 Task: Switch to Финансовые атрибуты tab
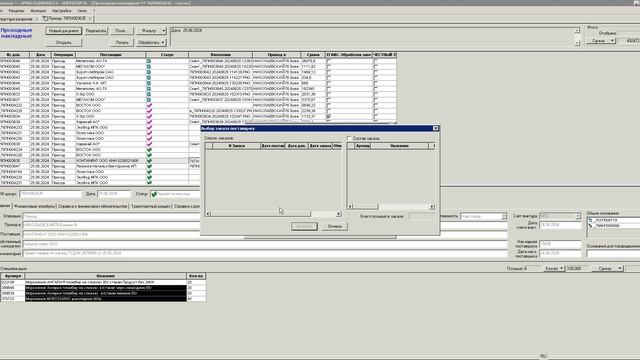[34, 206]
